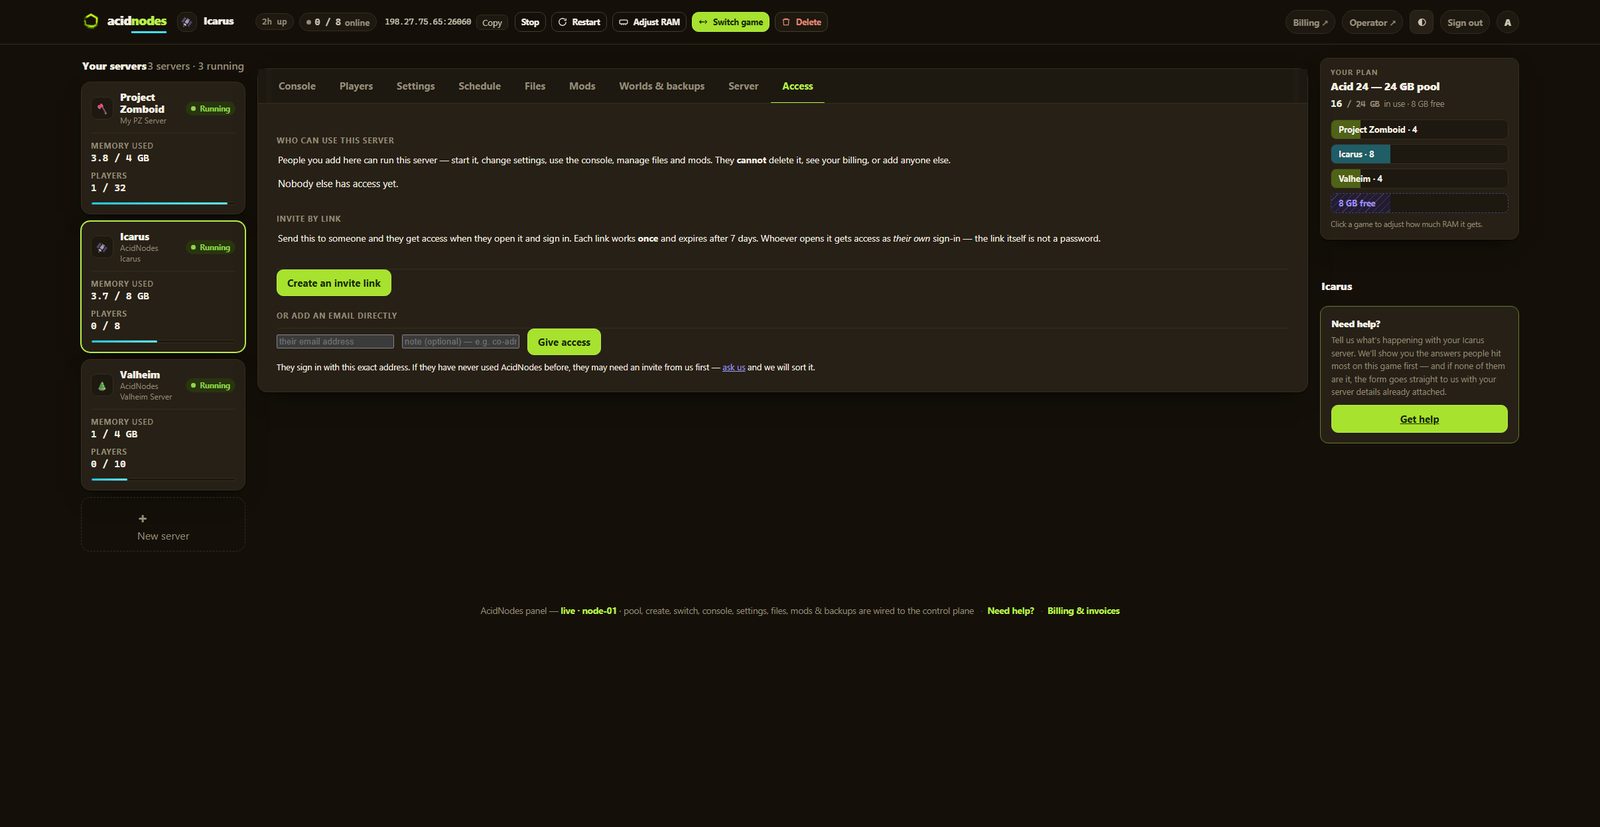The width and height of the screenshot is (1600, 827).
Task: Click the New server tile
Action: [x=163, y=525]
